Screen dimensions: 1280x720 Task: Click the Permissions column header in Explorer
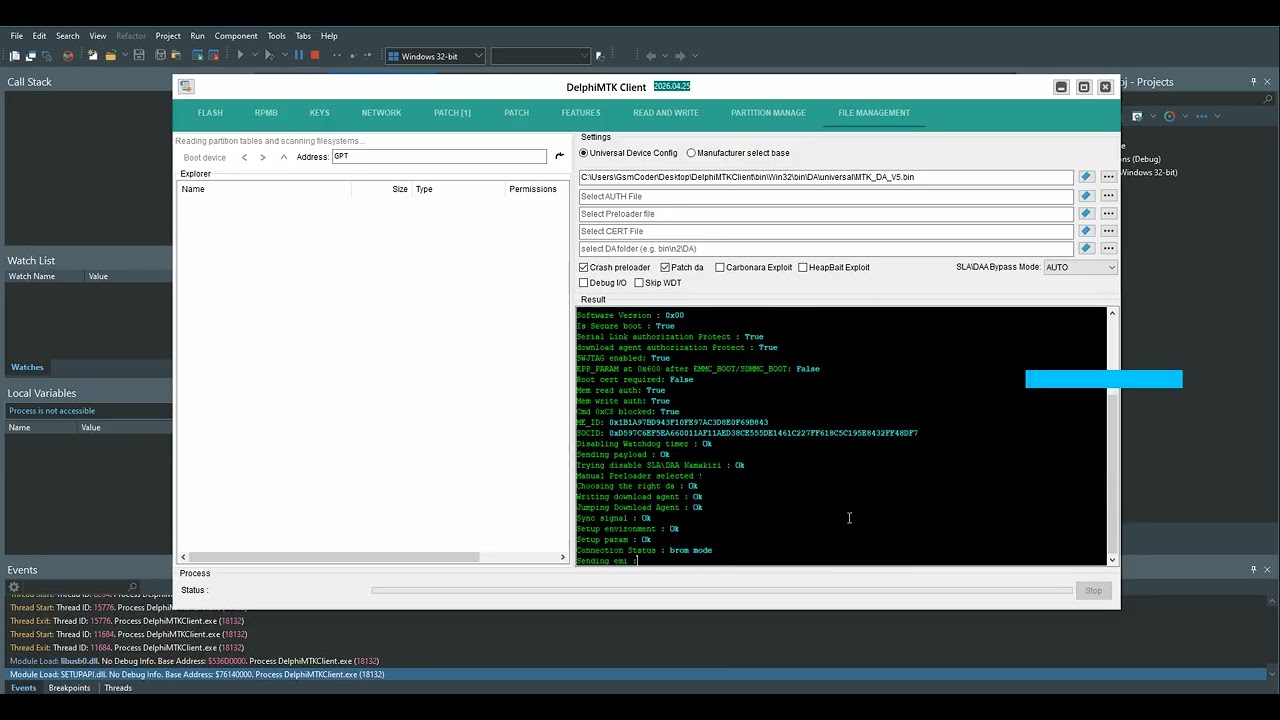pos(533,189)
